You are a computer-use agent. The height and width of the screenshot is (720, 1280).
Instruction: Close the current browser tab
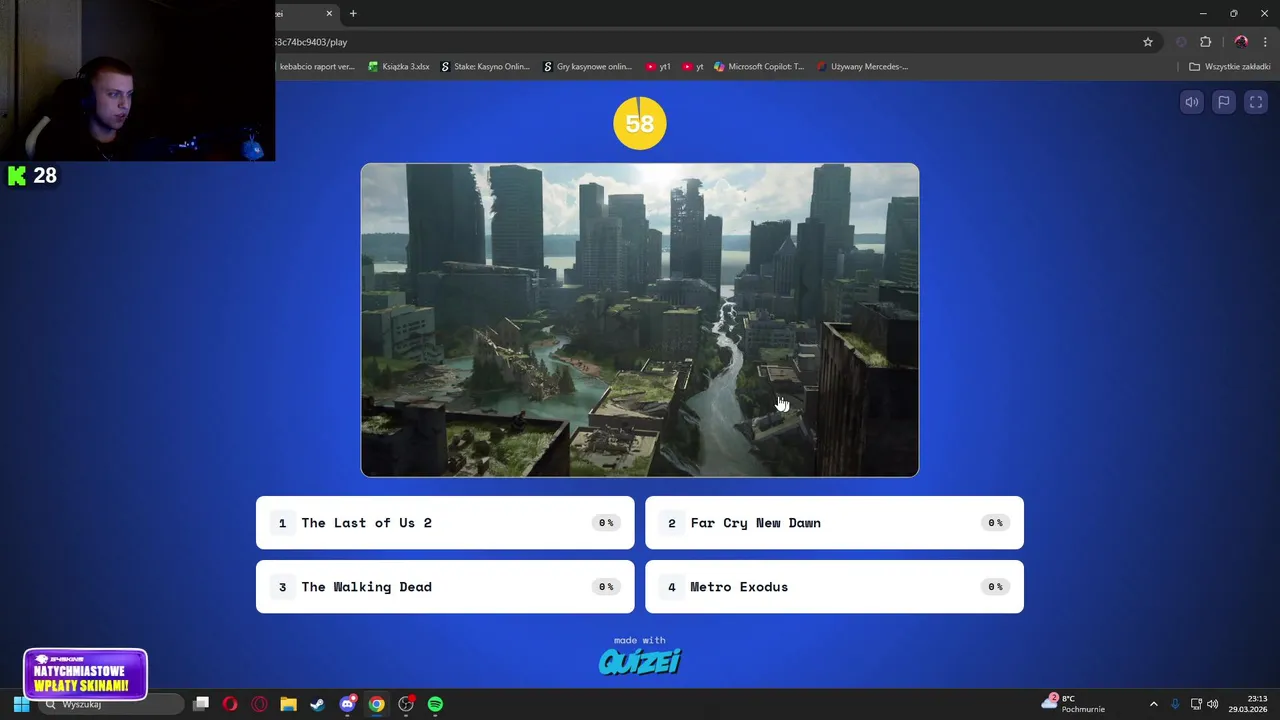(330, 13)
